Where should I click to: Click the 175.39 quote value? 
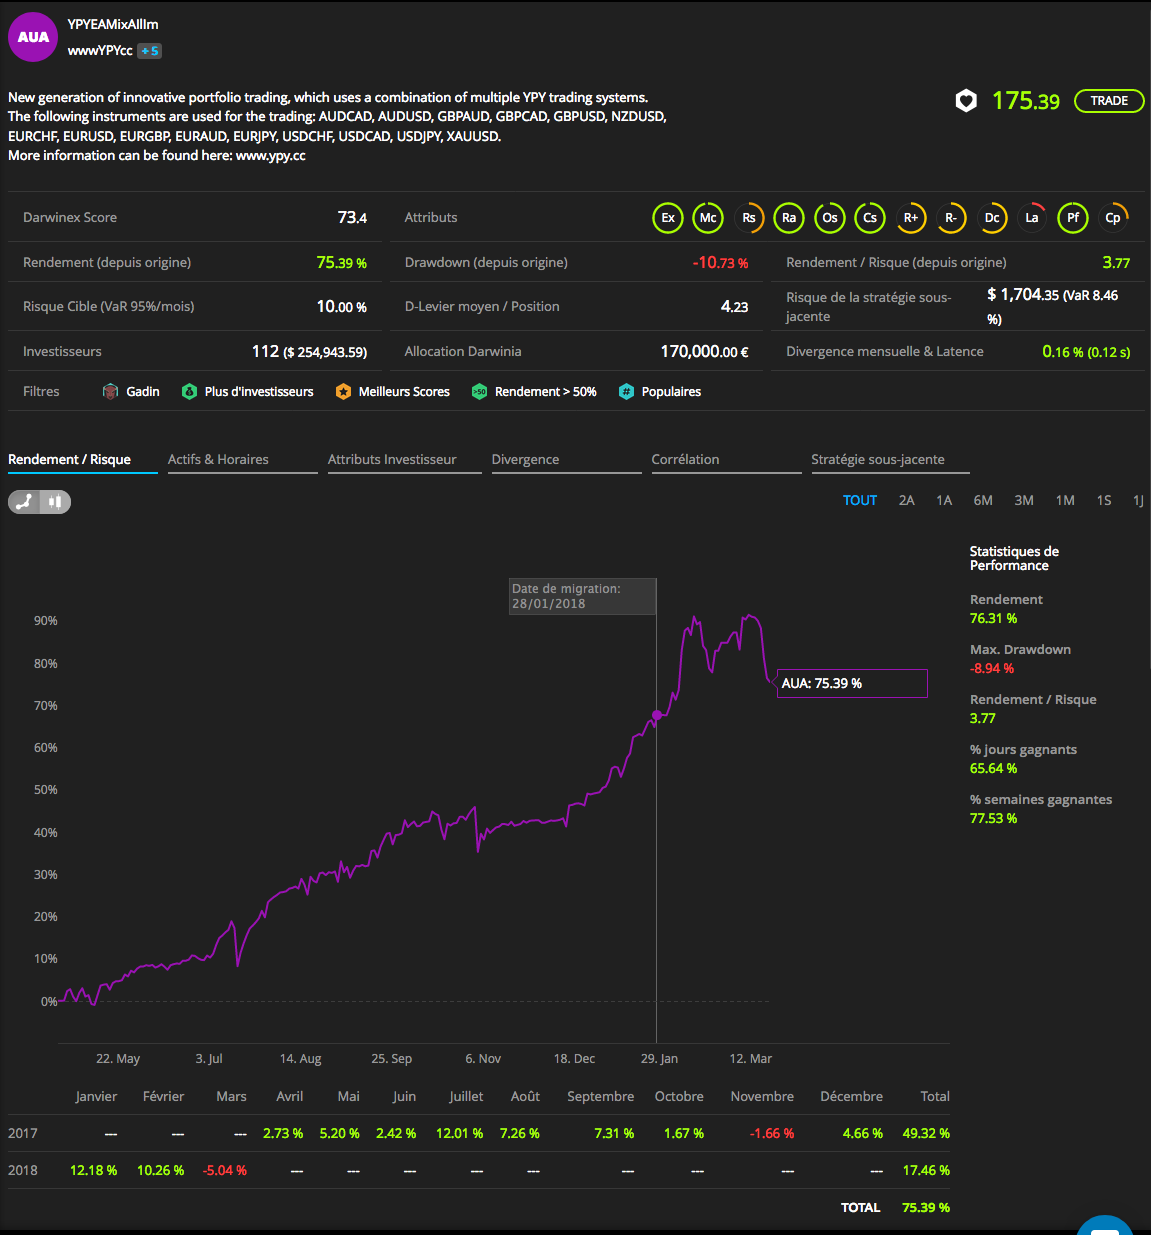pos(1025,100)
